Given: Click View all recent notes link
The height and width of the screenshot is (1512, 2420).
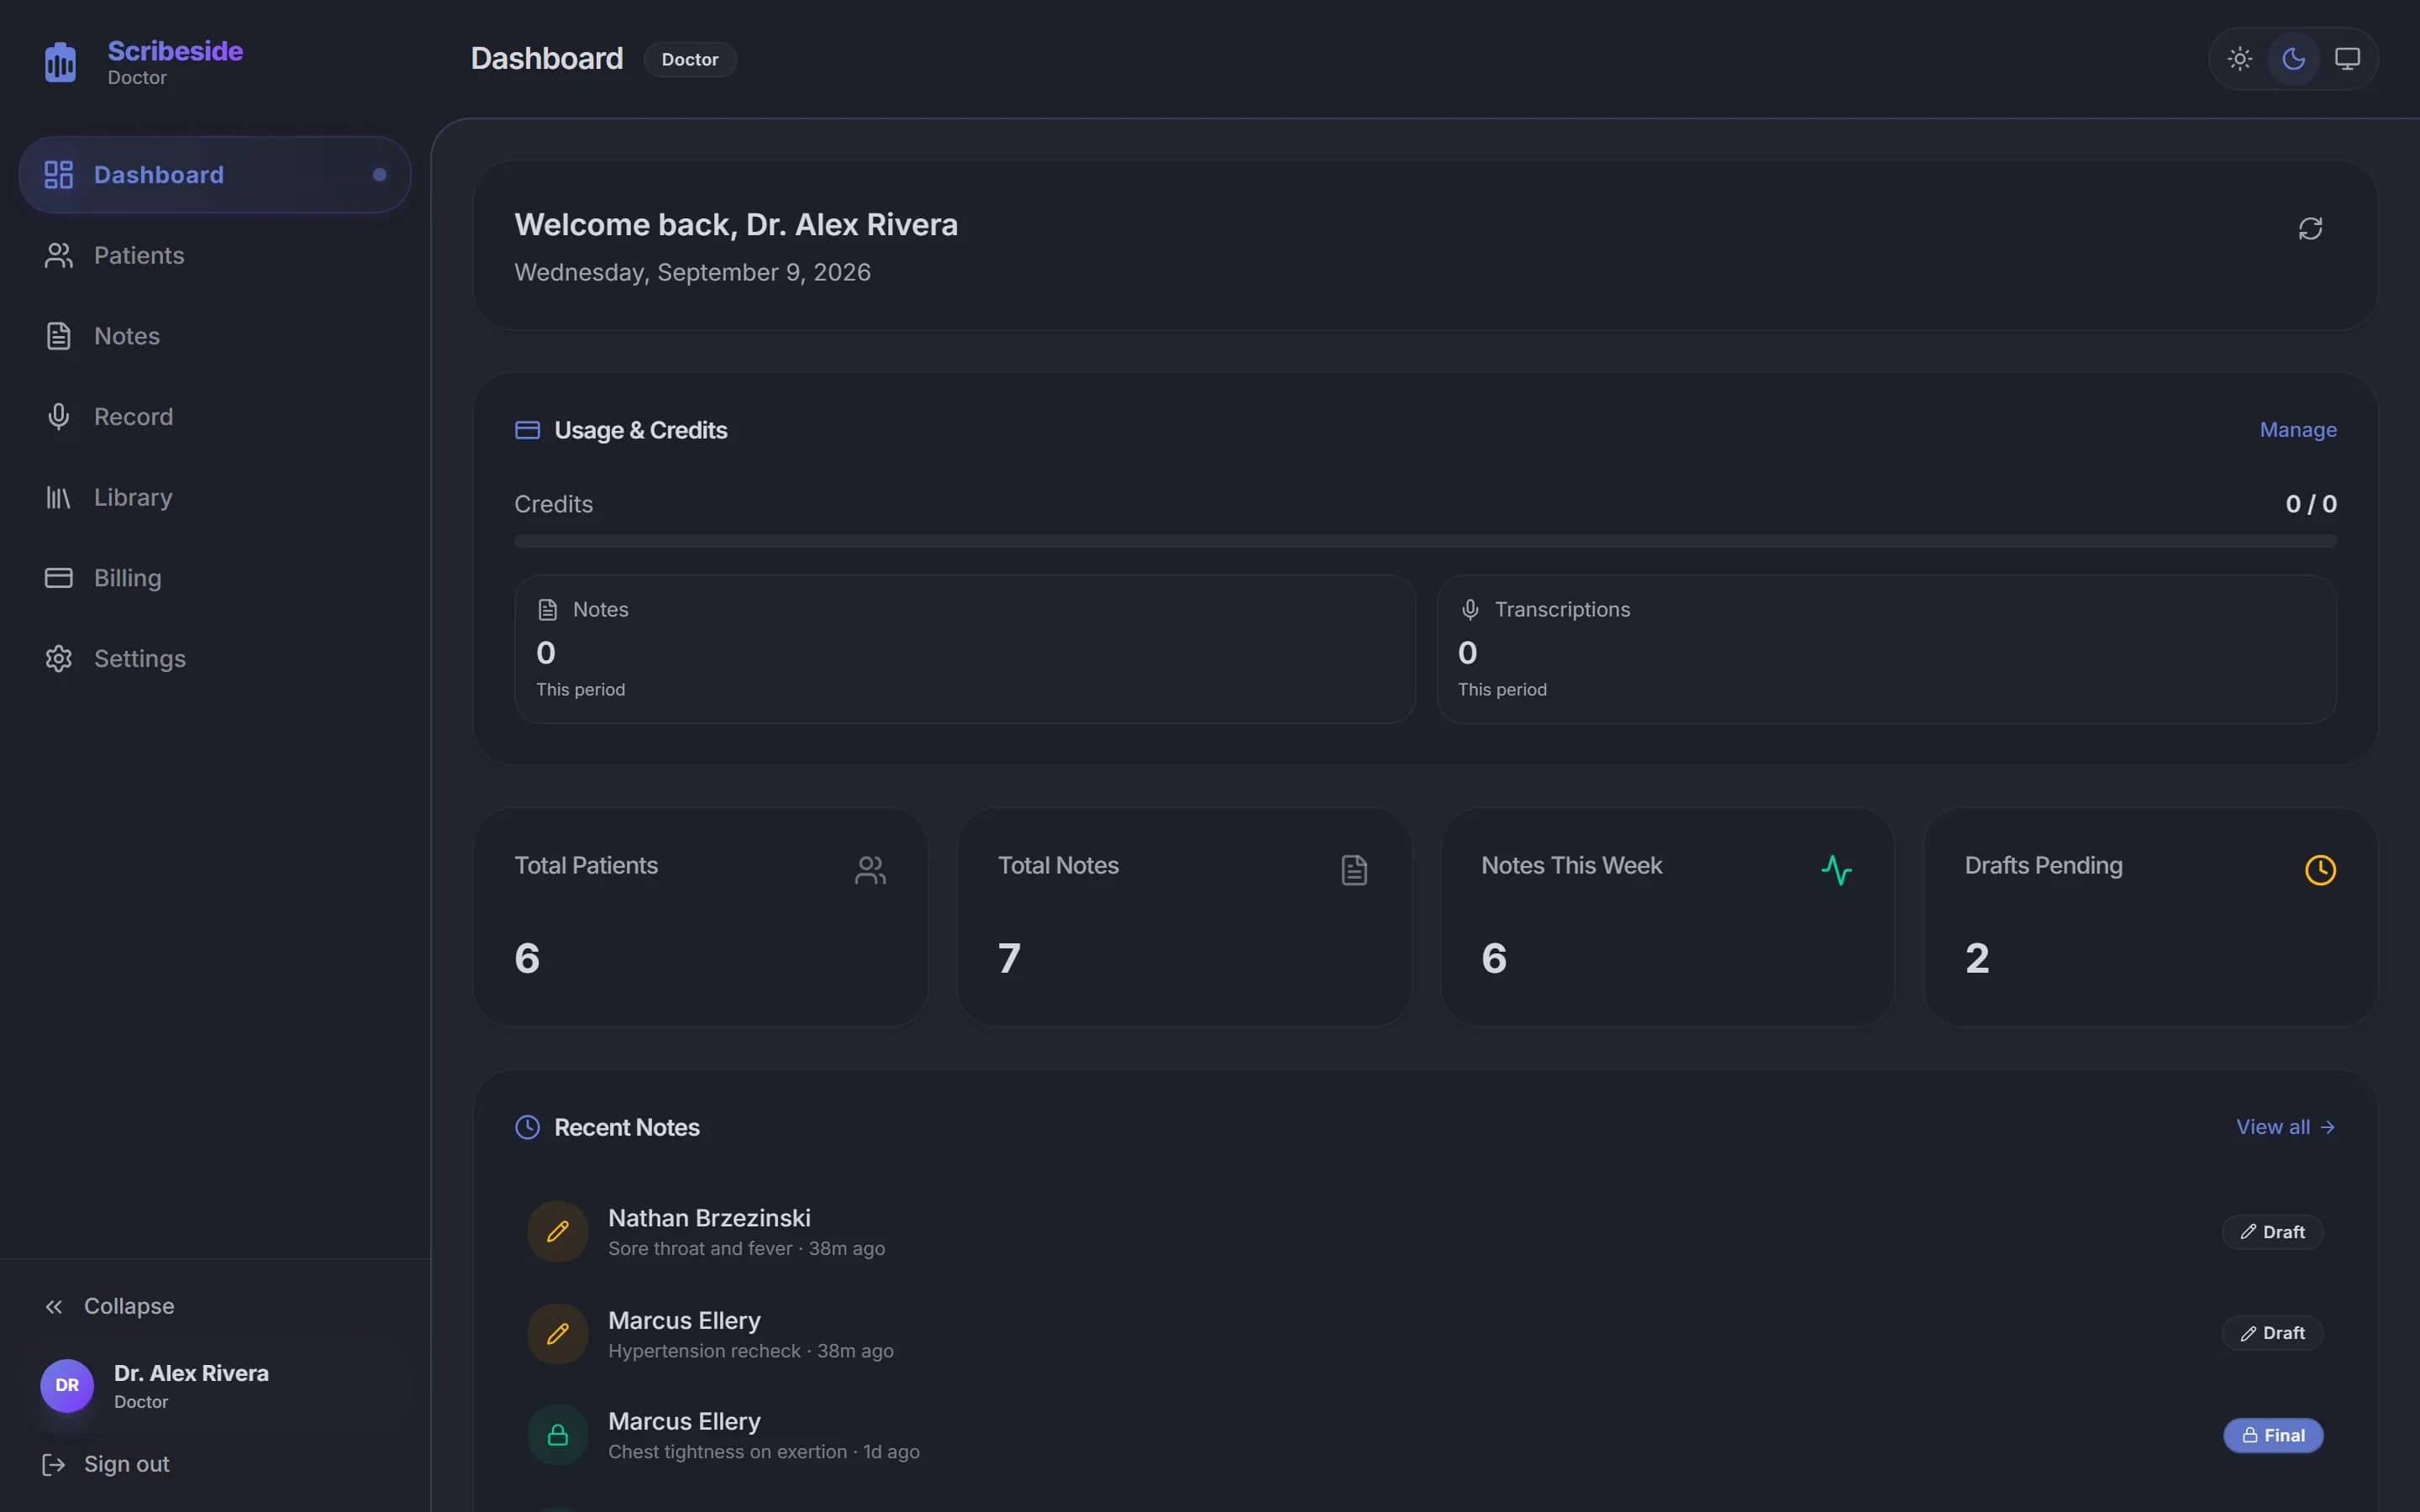Looking at the screenshot, I should 2285,1128.
